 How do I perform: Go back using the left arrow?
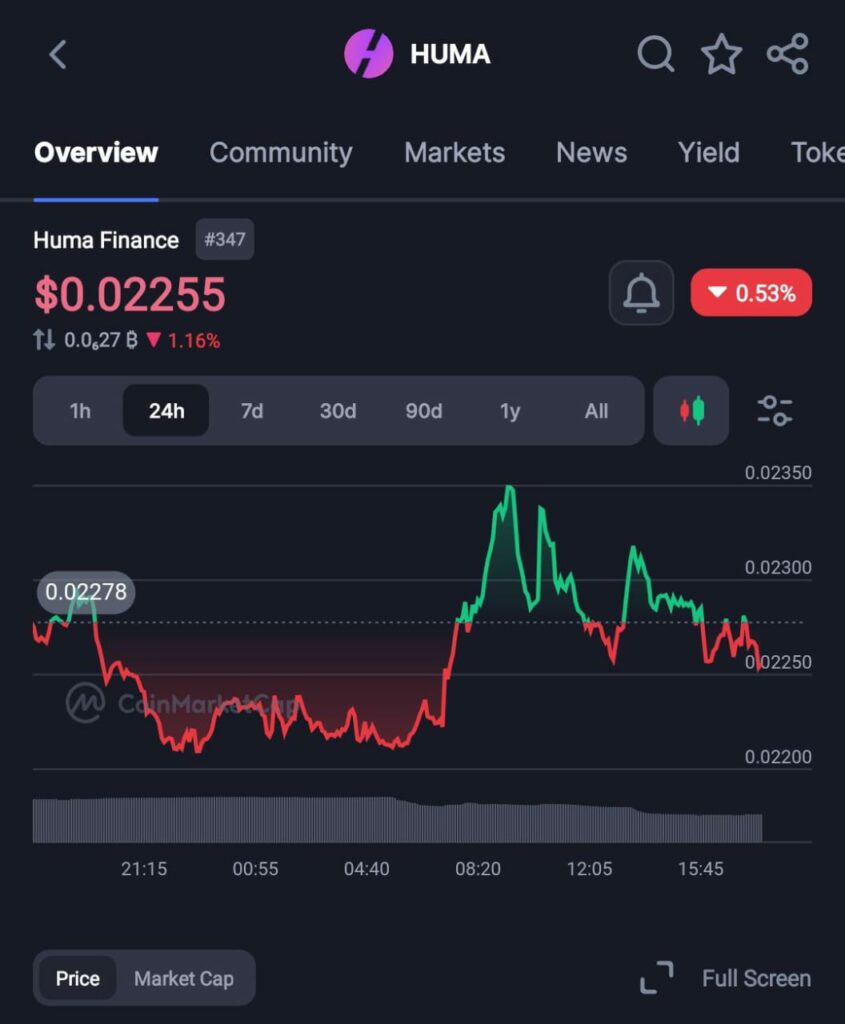point(57,54)
